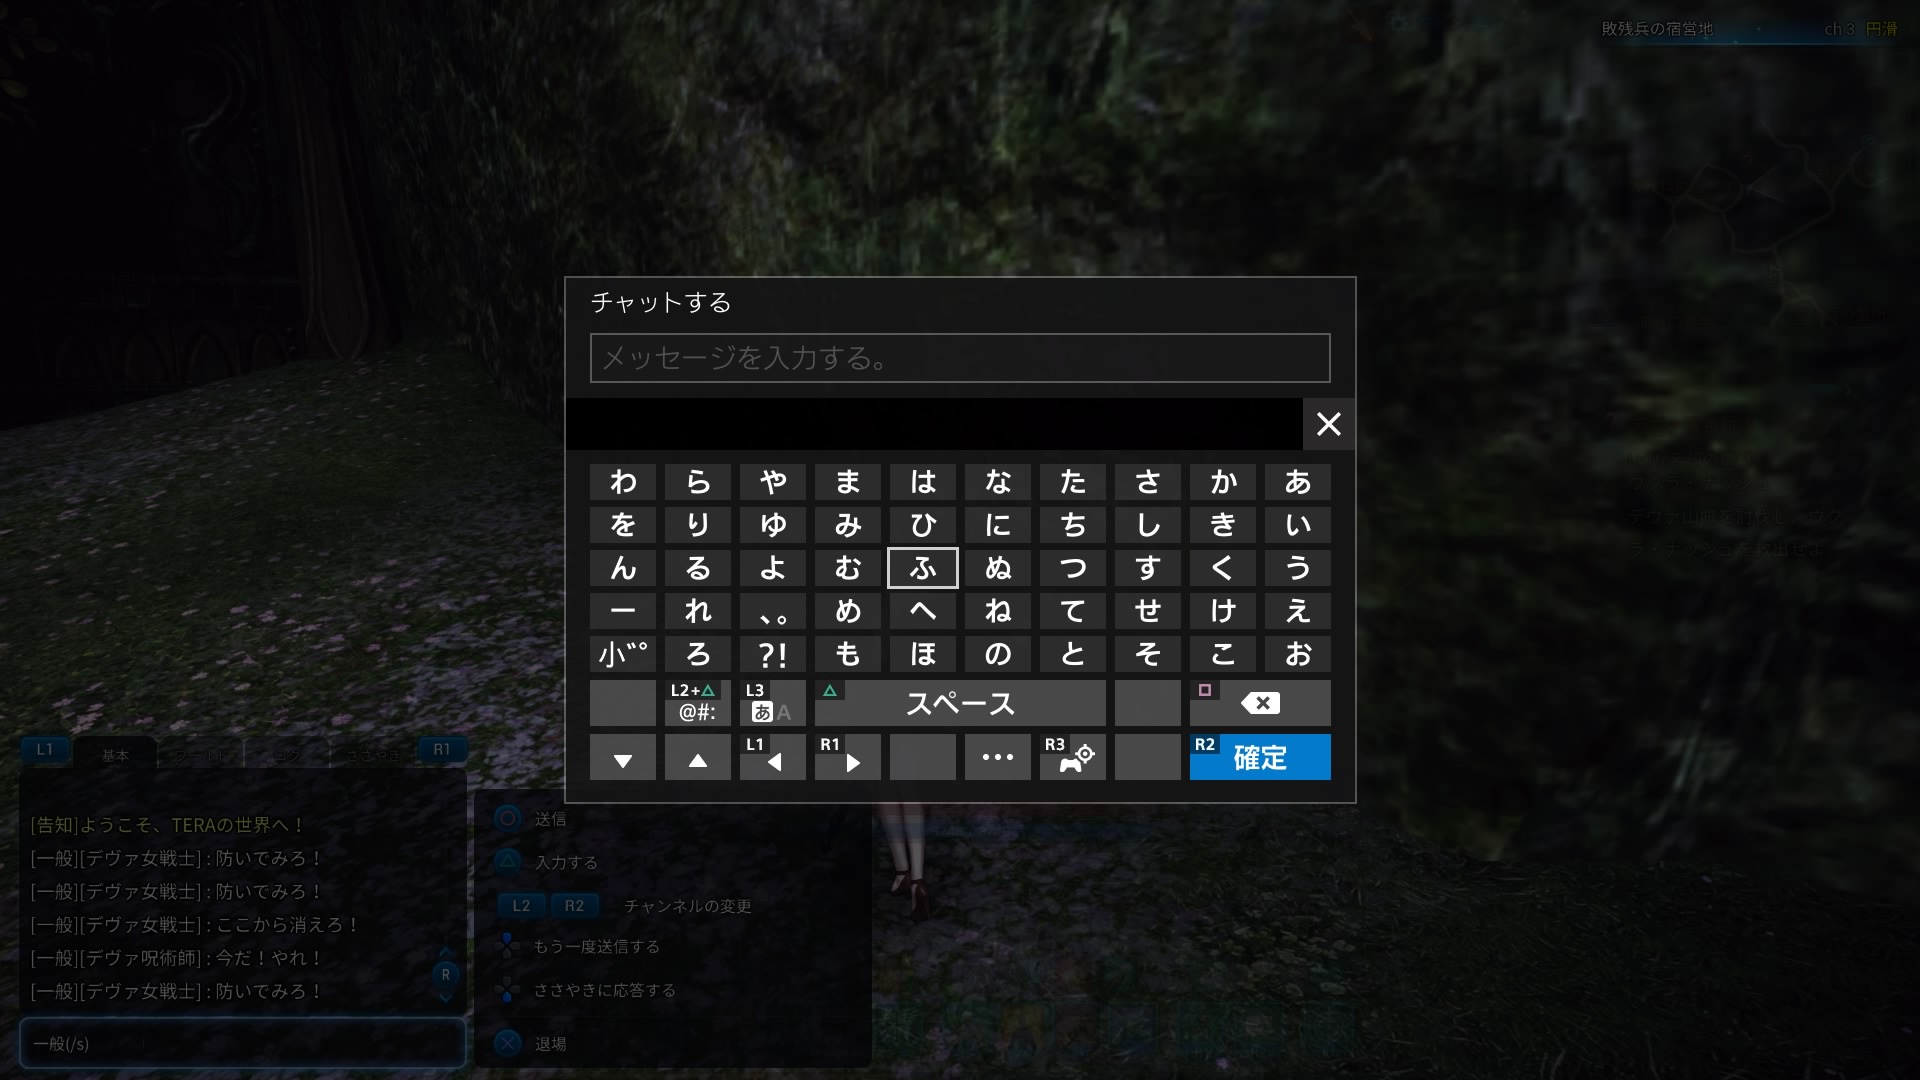This screenshot has height=1080, width=1920.
Task: Click the R1 chat tab switcher
Action: click(441, 749)
